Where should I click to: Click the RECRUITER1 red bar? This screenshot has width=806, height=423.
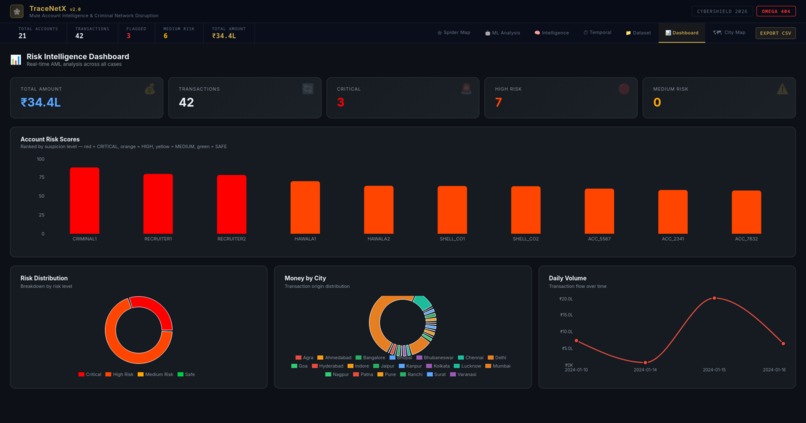(x=158, y=204)
